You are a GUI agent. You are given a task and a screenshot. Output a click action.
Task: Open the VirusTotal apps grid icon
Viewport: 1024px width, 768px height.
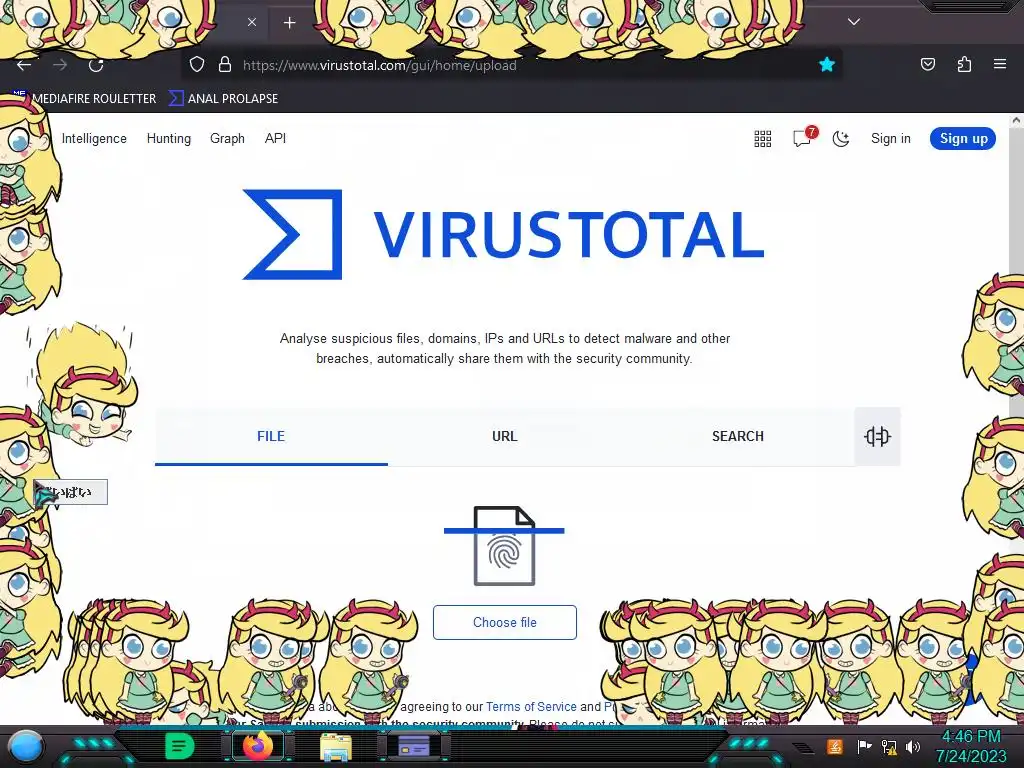pos(763,138)
